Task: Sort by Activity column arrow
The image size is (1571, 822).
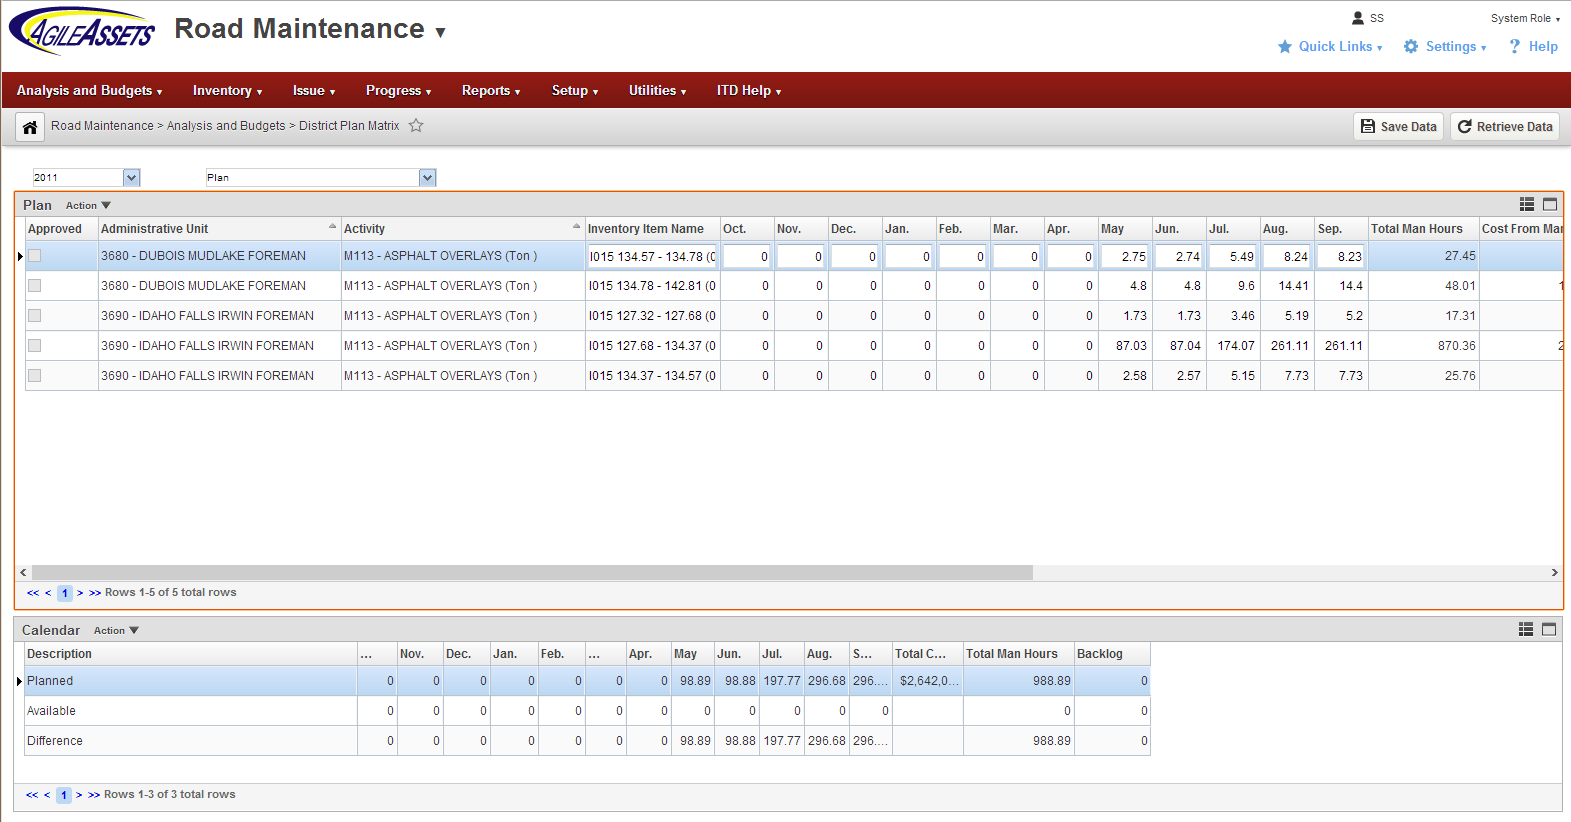Action: [x=577, y=226]
